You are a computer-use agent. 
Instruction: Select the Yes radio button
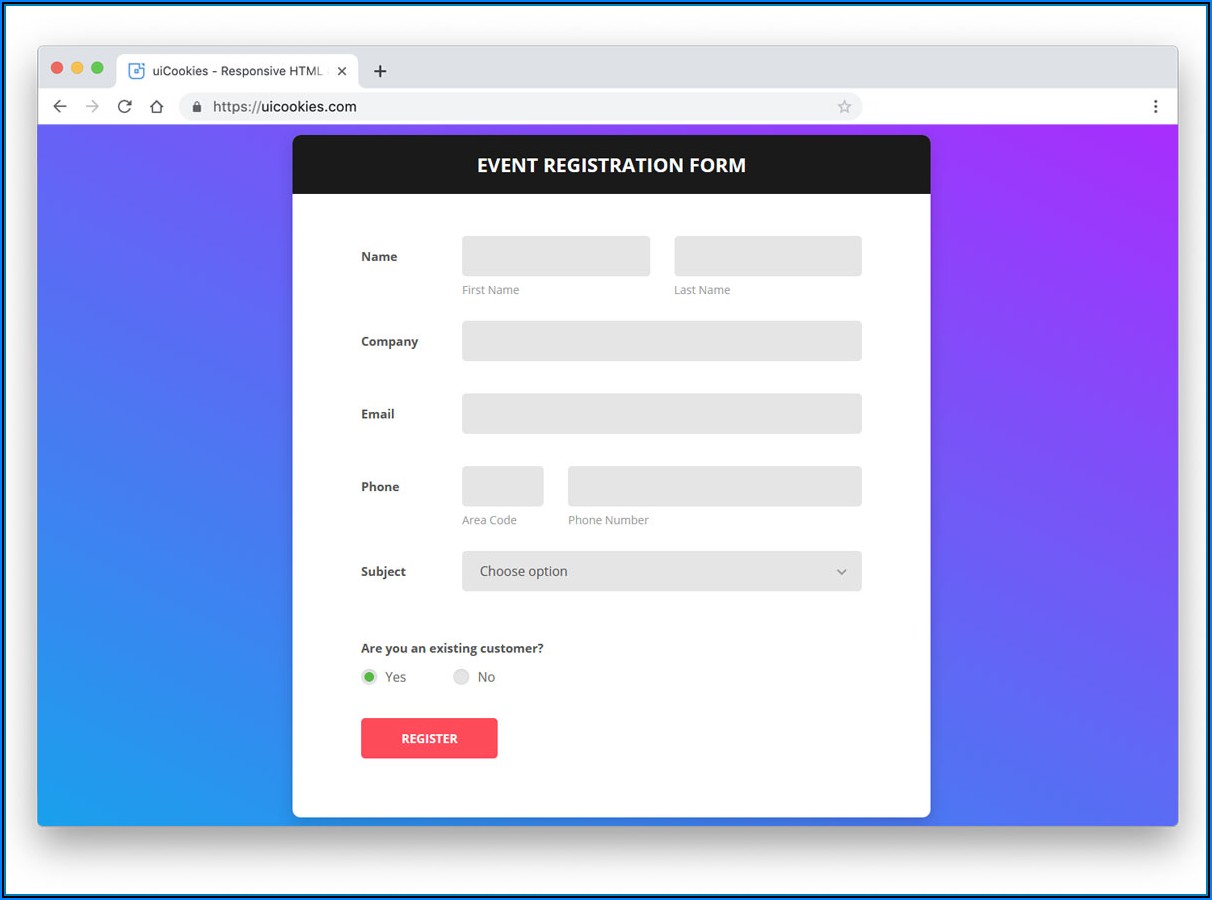[x=369, y=677]
